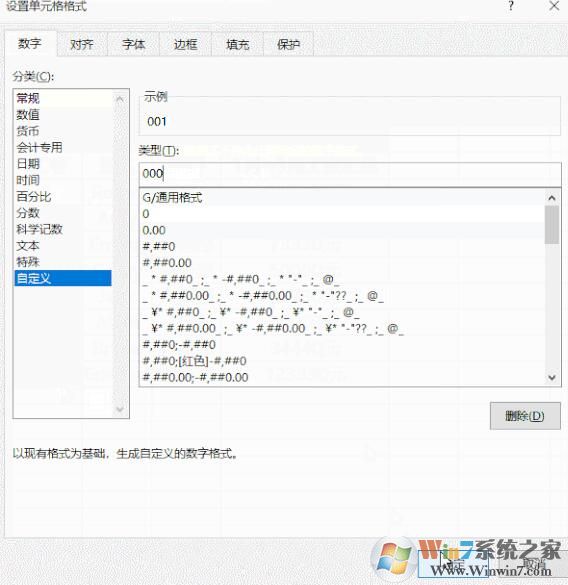Click the type list scroll down arrow
Image resolution: width=568 pixels, height=585 pixels.
pyautogui.click(x=552, y=378)
